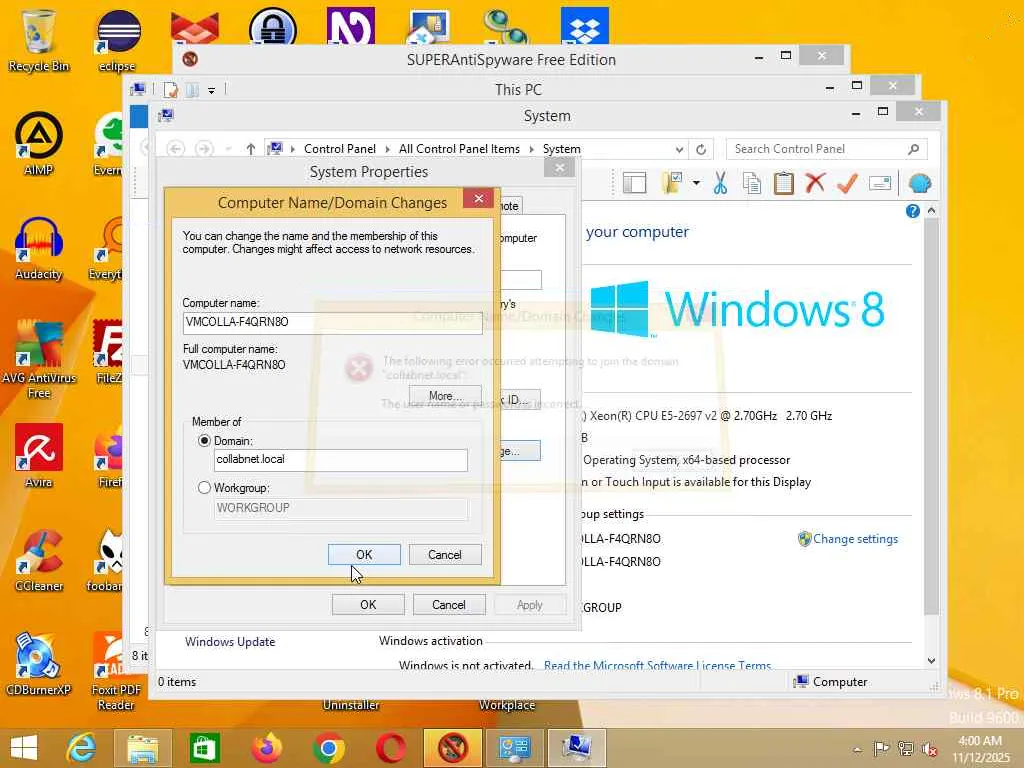1024x768 pixels.
Task: Click the Computer name text field
Action: pyautogui.click(x=332, y=323)
